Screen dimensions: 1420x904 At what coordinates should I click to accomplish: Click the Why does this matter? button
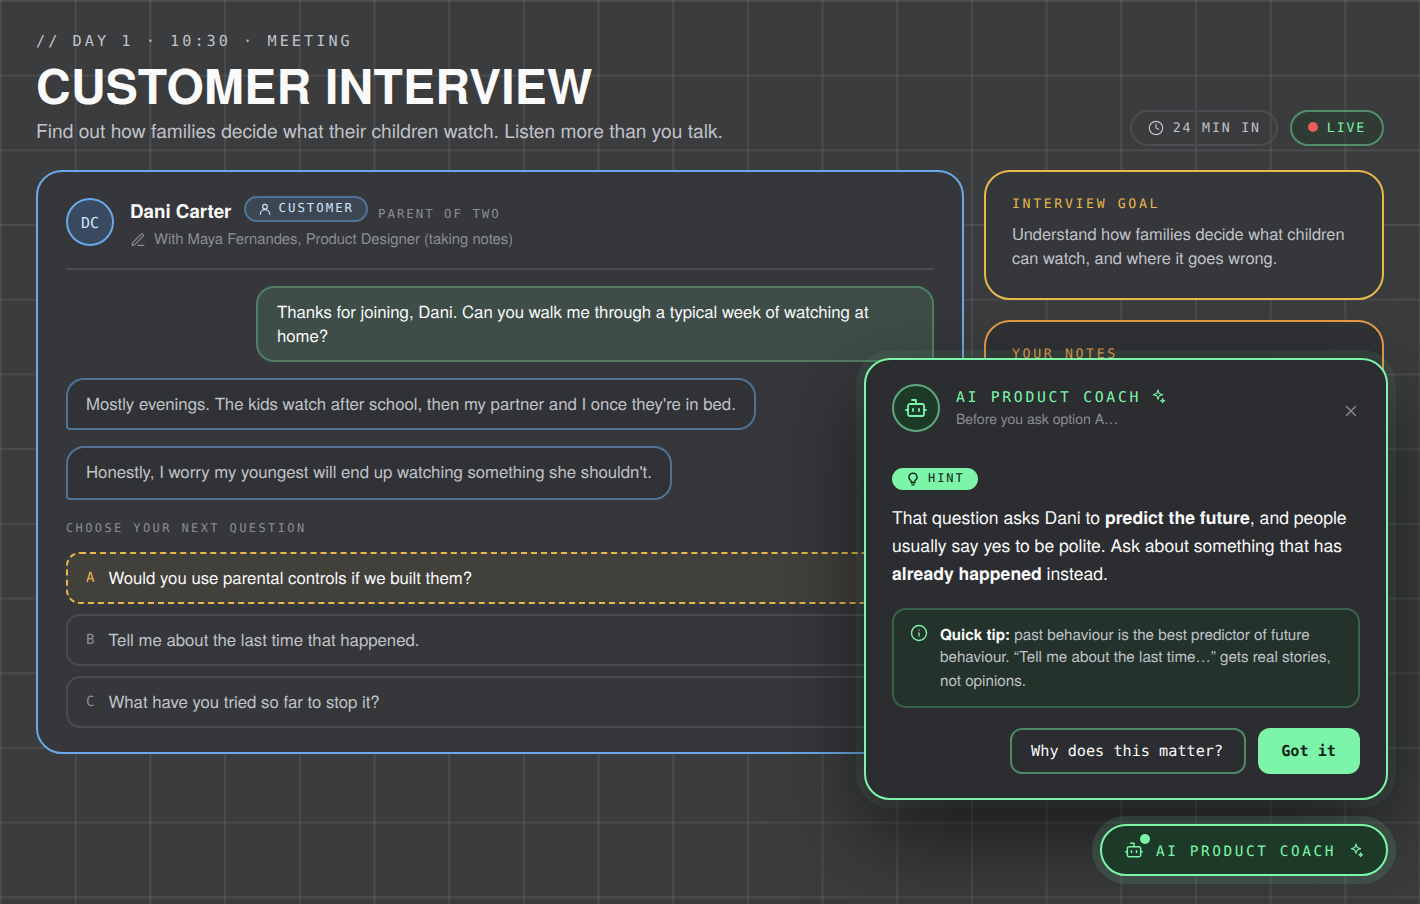(1127, 751)
